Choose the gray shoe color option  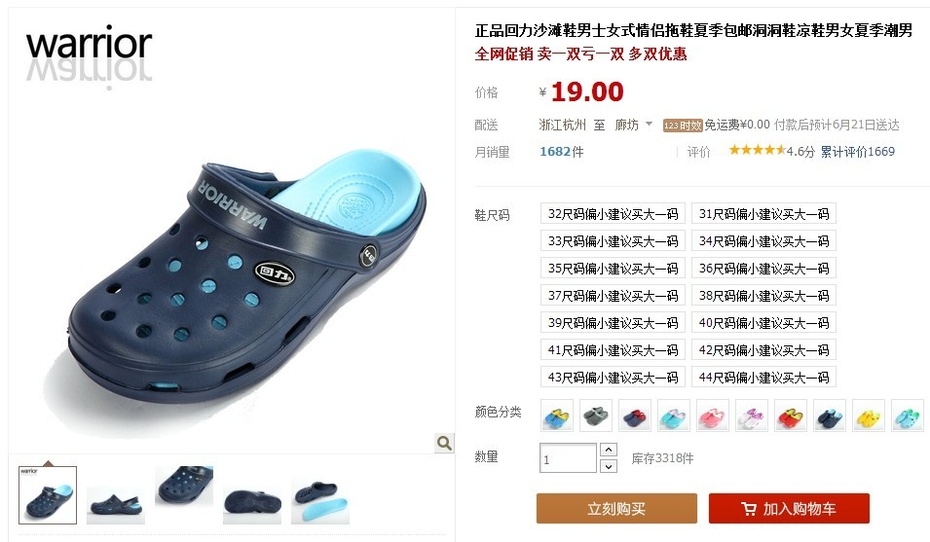596,415
